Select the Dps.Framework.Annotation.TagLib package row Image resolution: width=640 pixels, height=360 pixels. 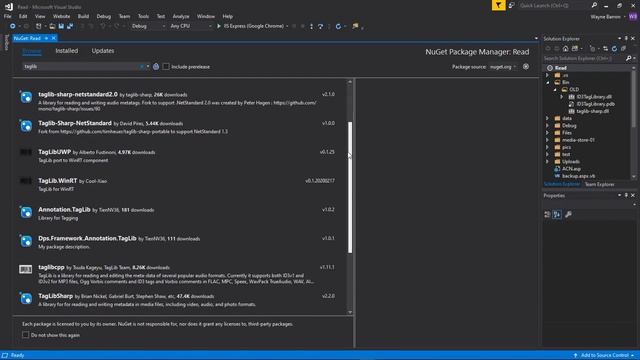tap(180, 242)
